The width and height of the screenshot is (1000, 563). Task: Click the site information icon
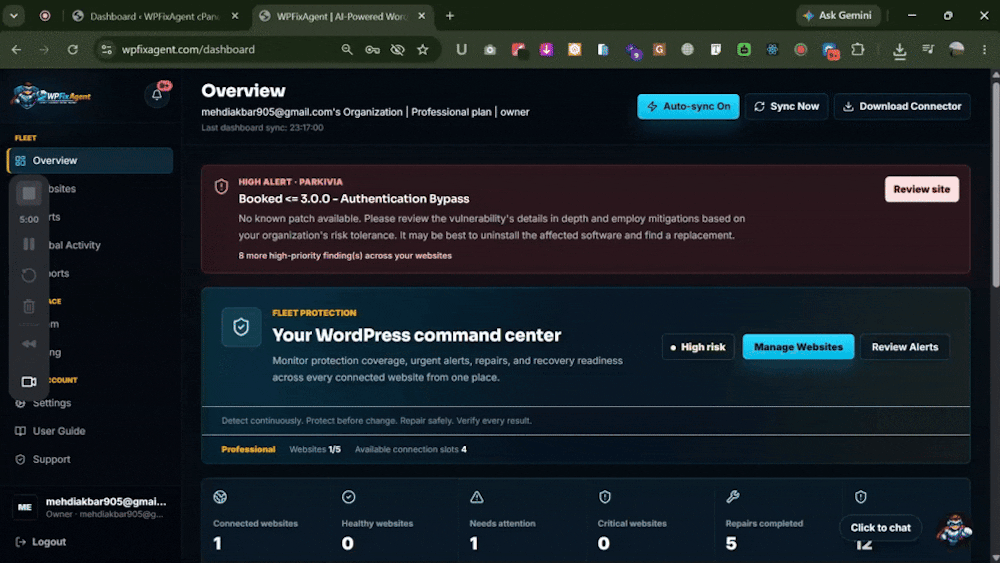107,50
